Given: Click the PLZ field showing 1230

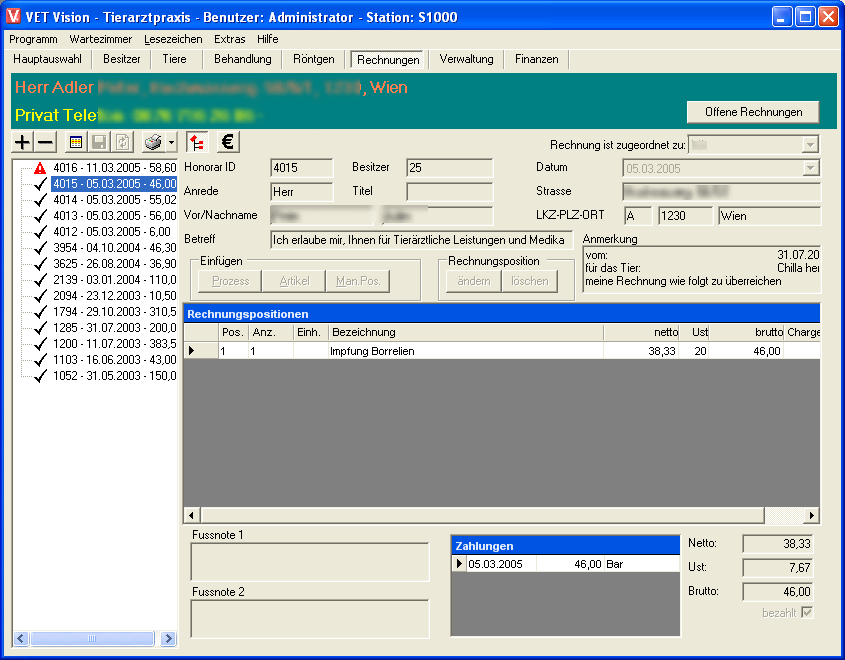Looking at the screenshot, I should coord(685,216).
